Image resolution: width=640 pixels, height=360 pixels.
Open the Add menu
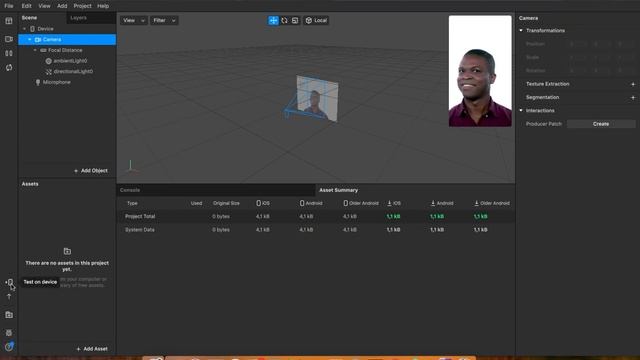62,6
